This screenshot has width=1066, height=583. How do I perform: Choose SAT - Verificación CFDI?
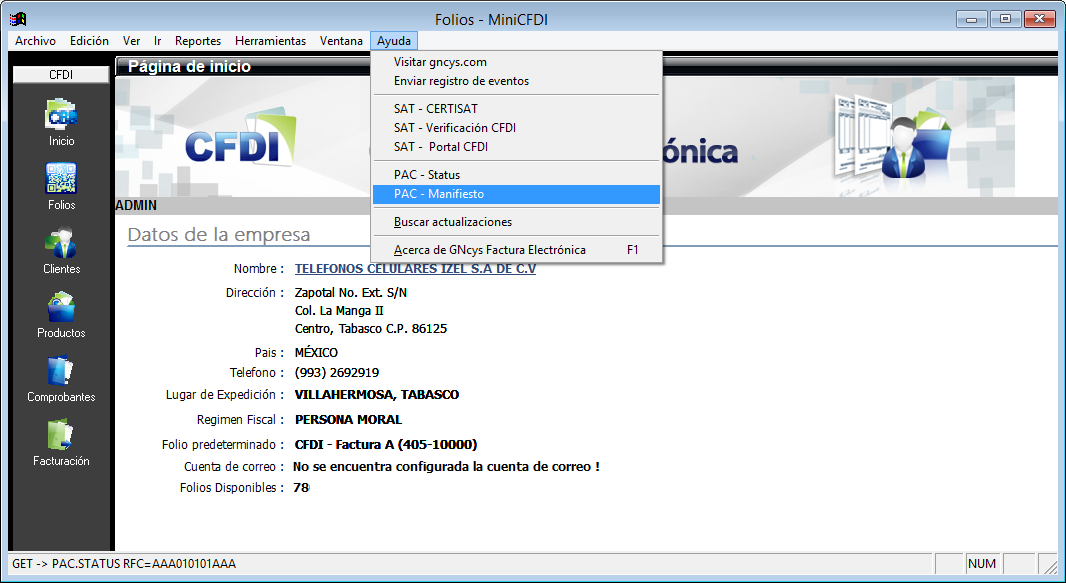(517, 128)
